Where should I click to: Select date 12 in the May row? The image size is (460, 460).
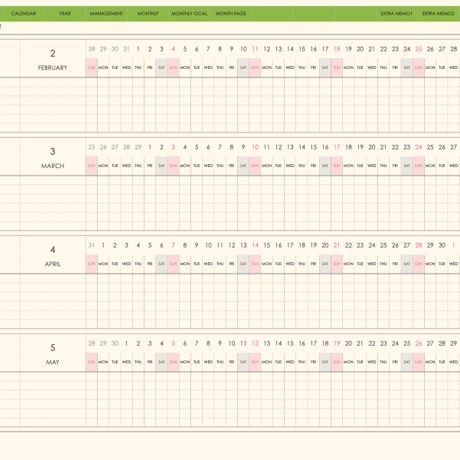coord(255,343)
